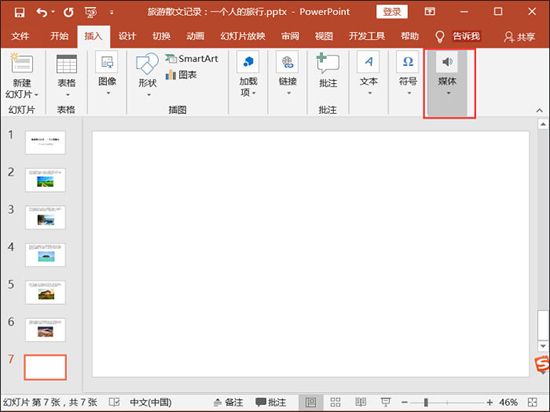Click the vertical scrollbar down arrow

[x=543, y=346]
